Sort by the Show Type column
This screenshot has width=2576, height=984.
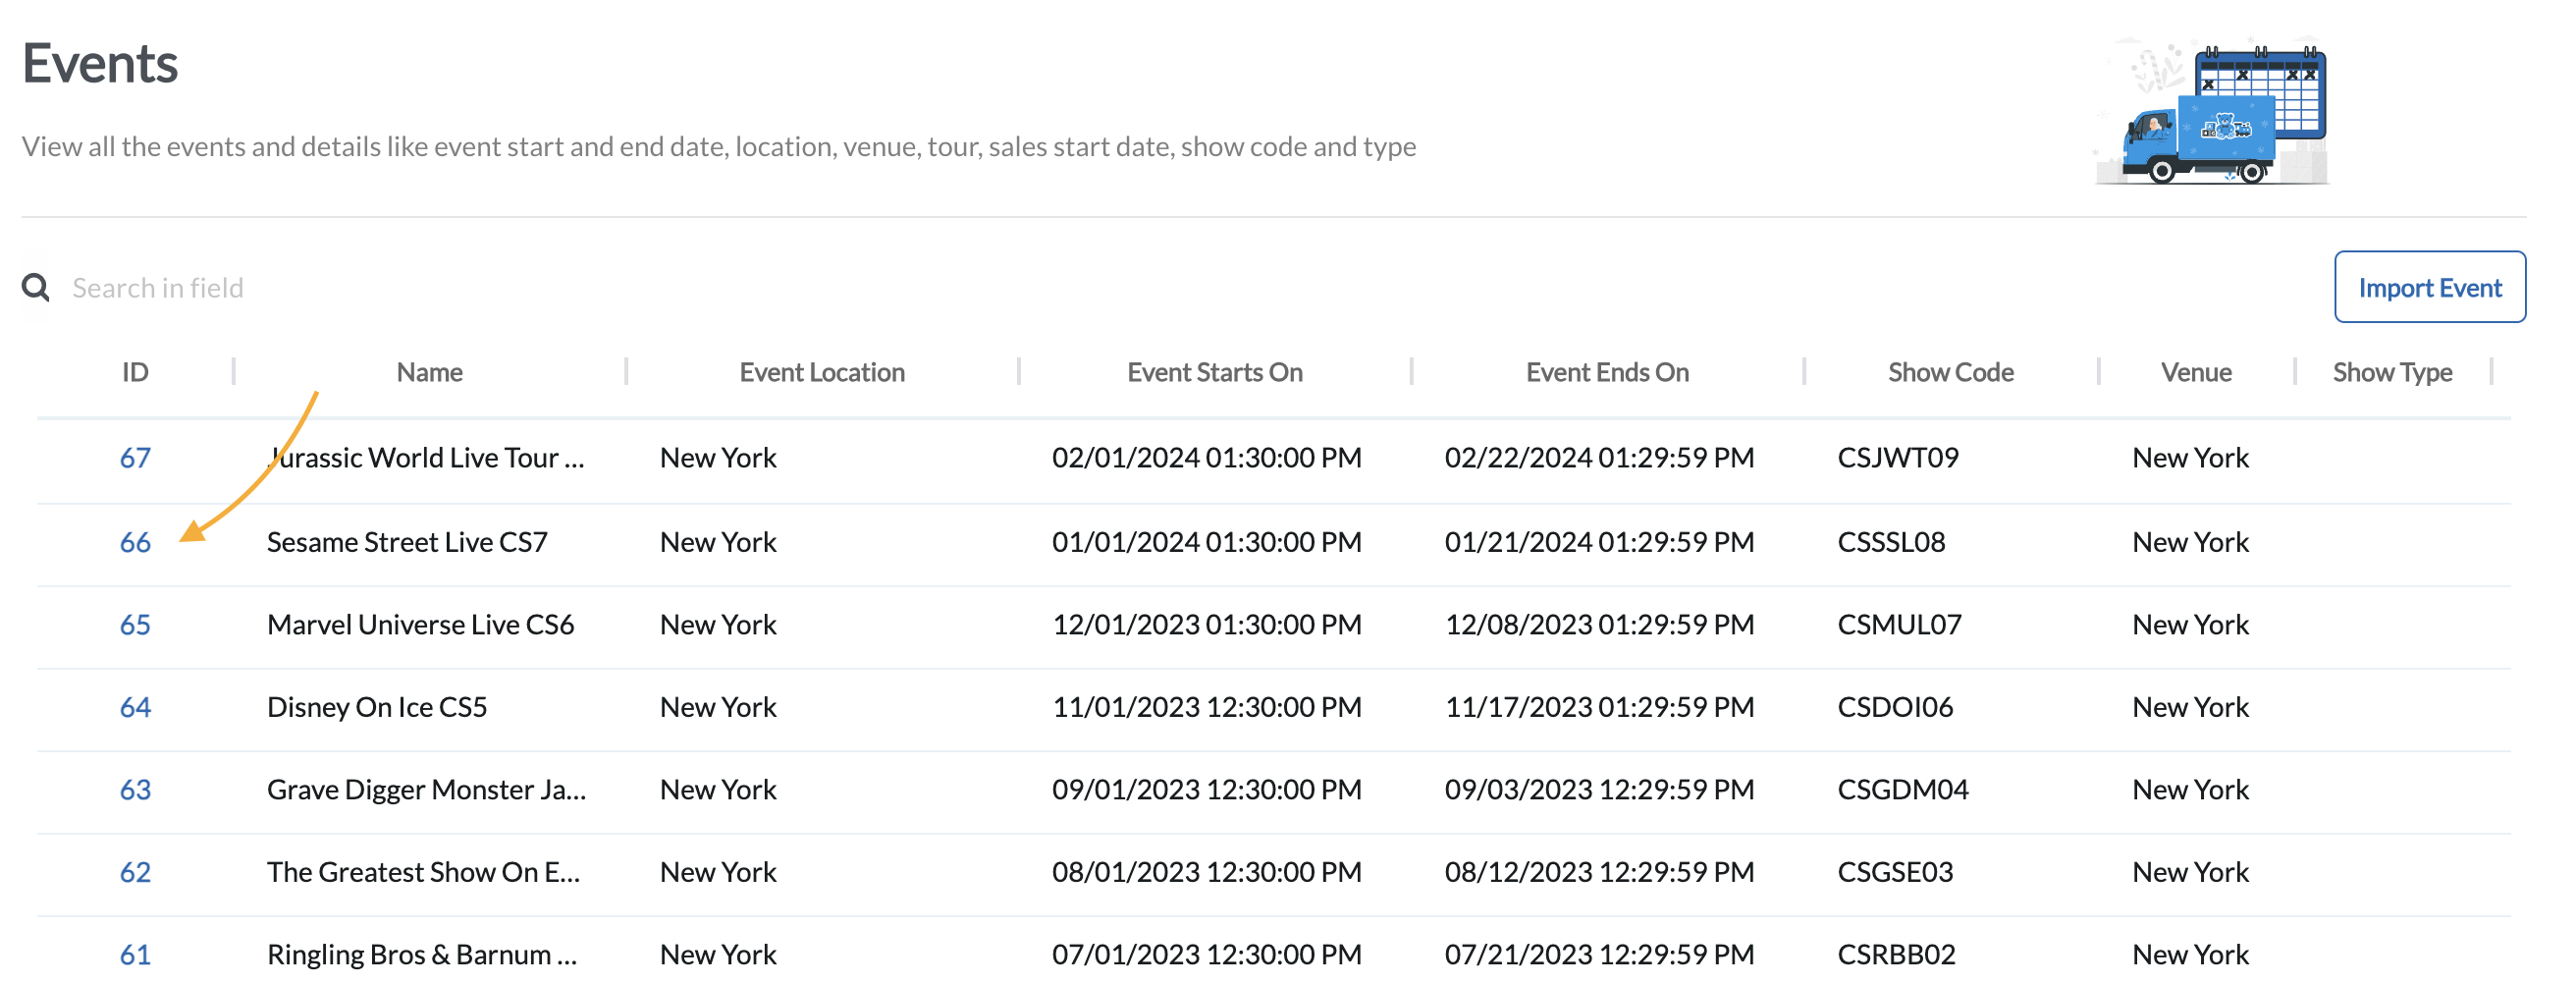(x=2392, y=371)
